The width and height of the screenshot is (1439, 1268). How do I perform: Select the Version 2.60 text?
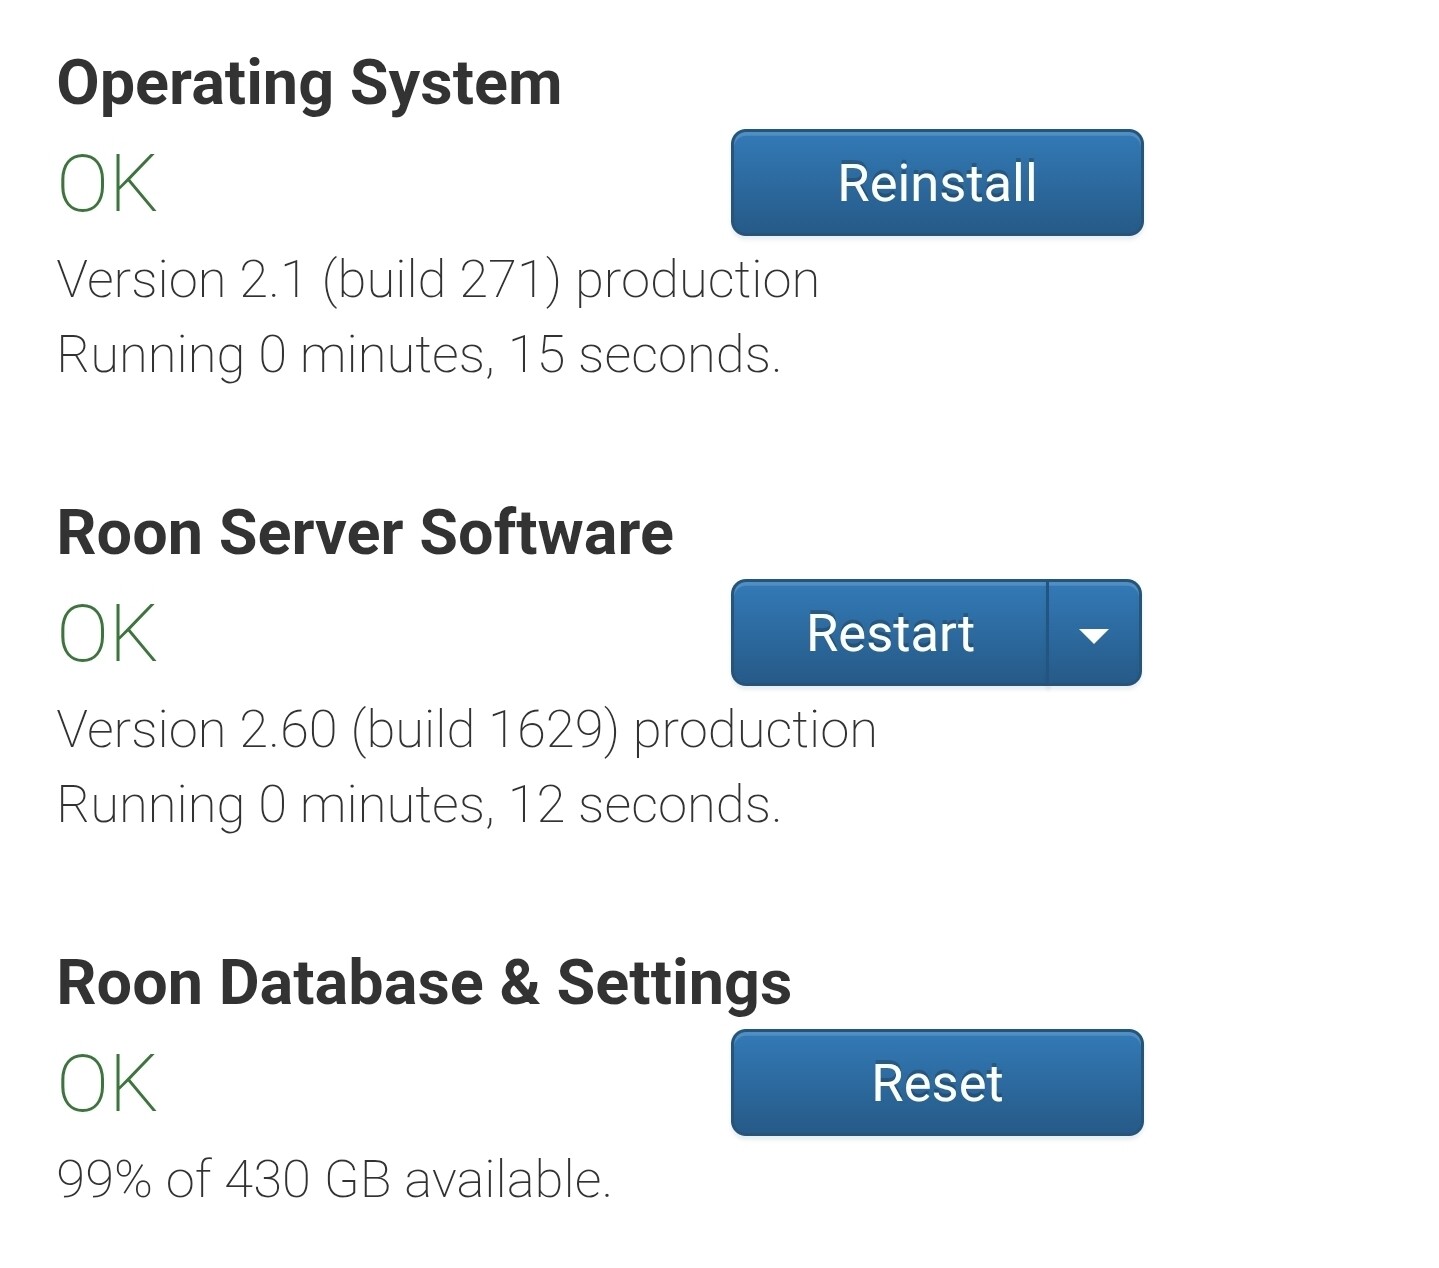196,729
